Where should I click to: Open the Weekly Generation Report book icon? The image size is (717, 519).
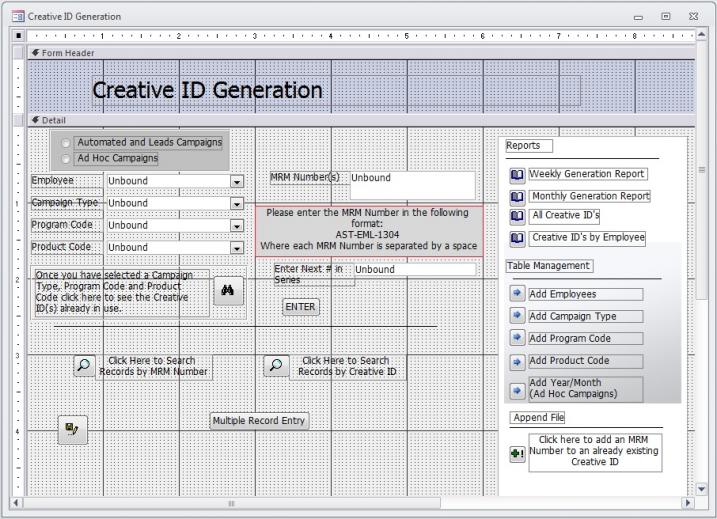[517, 175]
